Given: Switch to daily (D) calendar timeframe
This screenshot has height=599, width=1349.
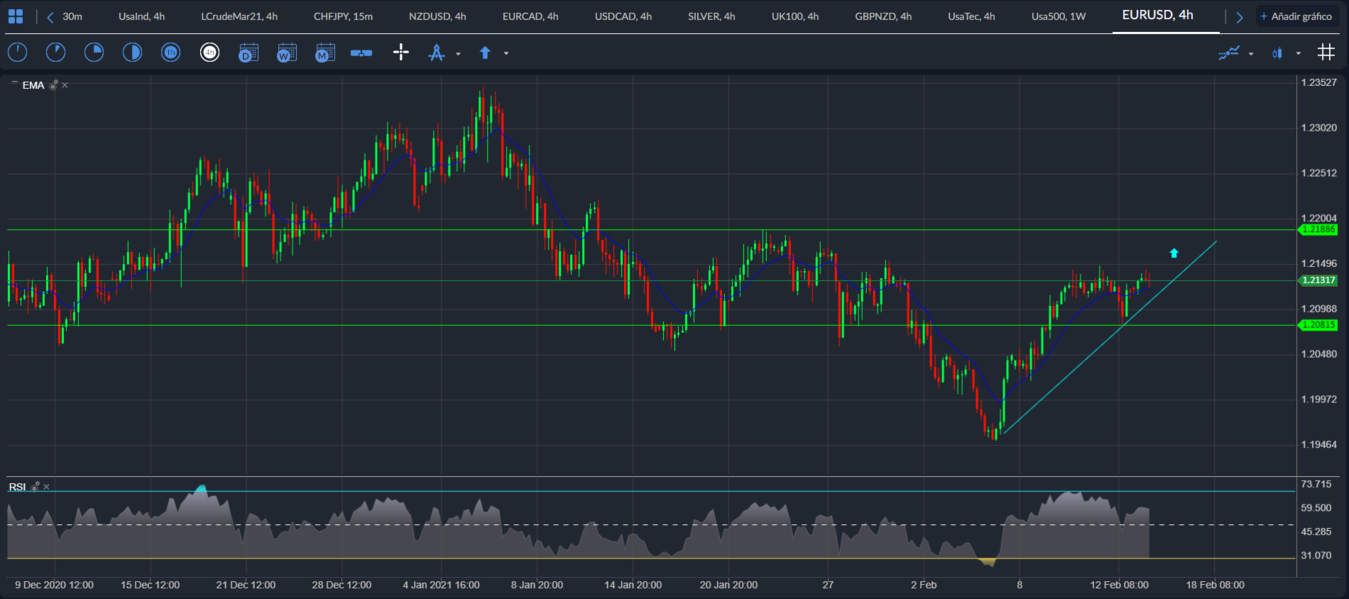Looking at the screenshot, I should pos(249,52).
